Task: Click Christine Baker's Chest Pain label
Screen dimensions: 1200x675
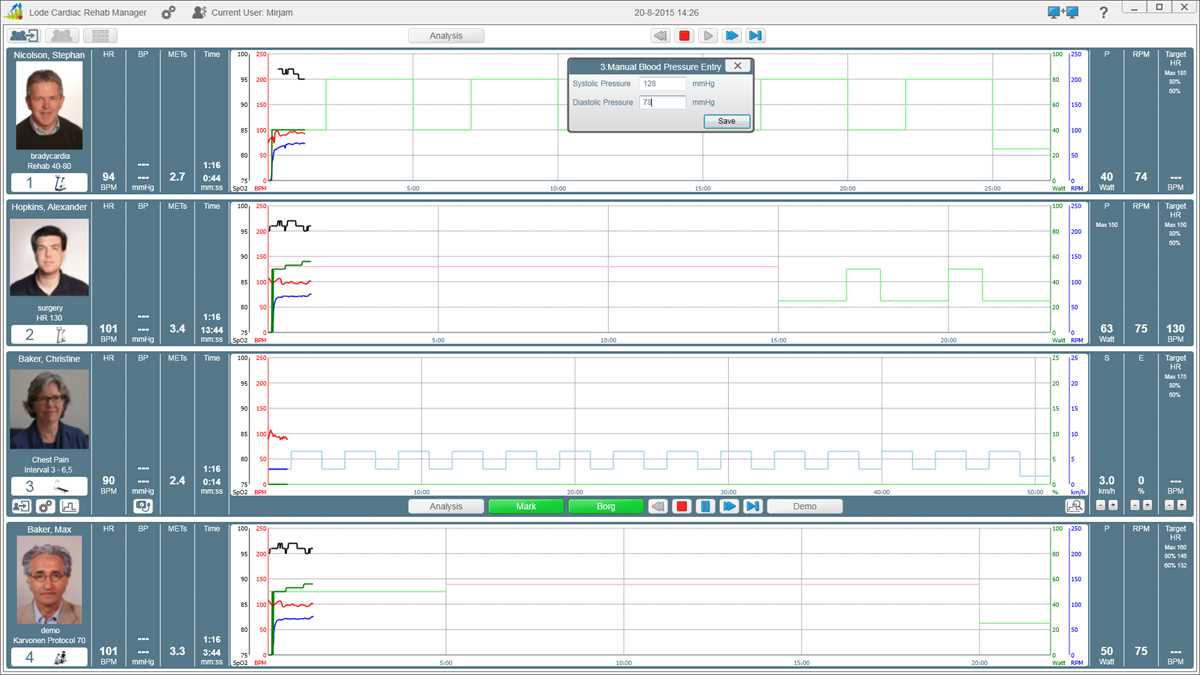Action: (x=49, y=459)
